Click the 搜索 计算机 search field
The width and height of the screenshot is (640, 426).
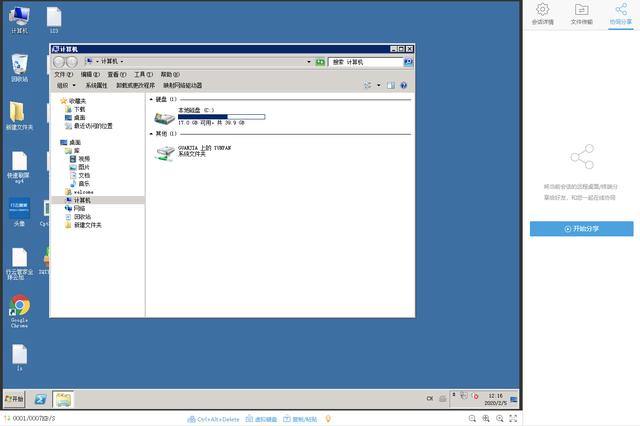(x=366, y=62)
